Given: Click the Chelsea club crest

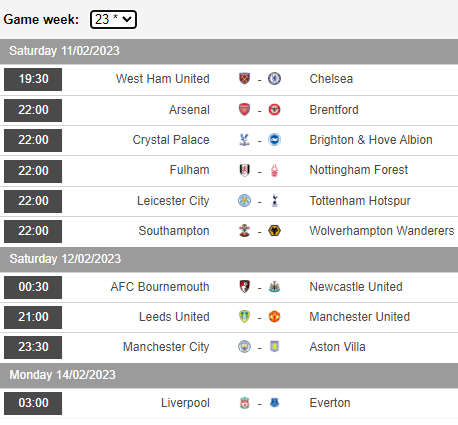Looking at the screenshot, I should [274, 79].
